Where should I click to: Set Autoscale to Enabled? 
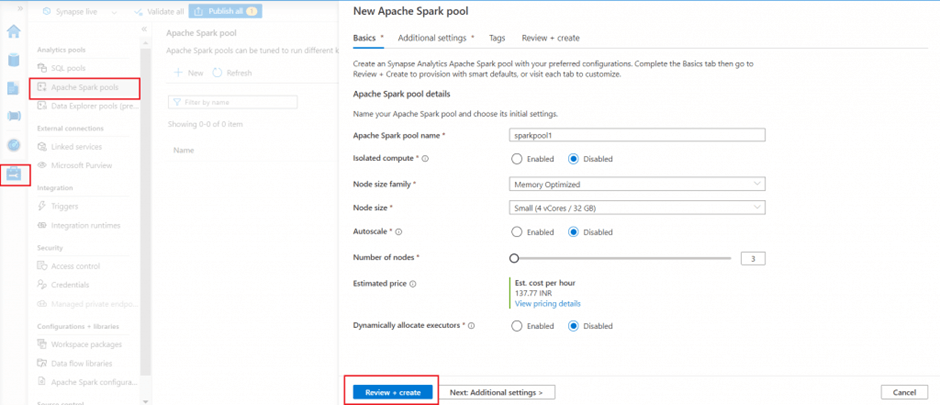coord(517,232)
